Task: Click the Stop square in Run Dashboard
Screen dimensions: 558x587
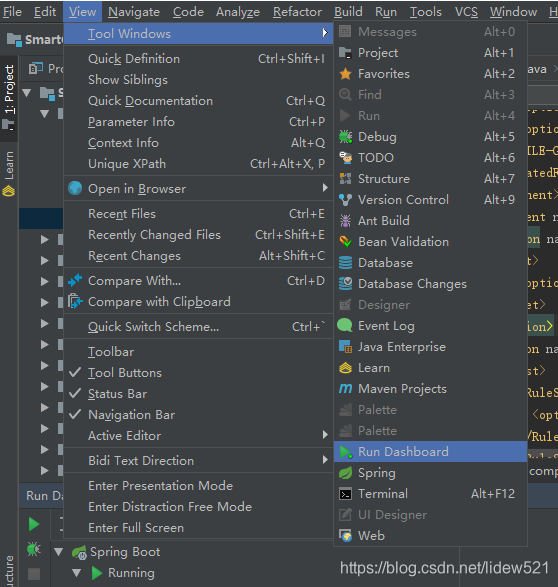Action: pyautogui.click(x=34, y=574)
